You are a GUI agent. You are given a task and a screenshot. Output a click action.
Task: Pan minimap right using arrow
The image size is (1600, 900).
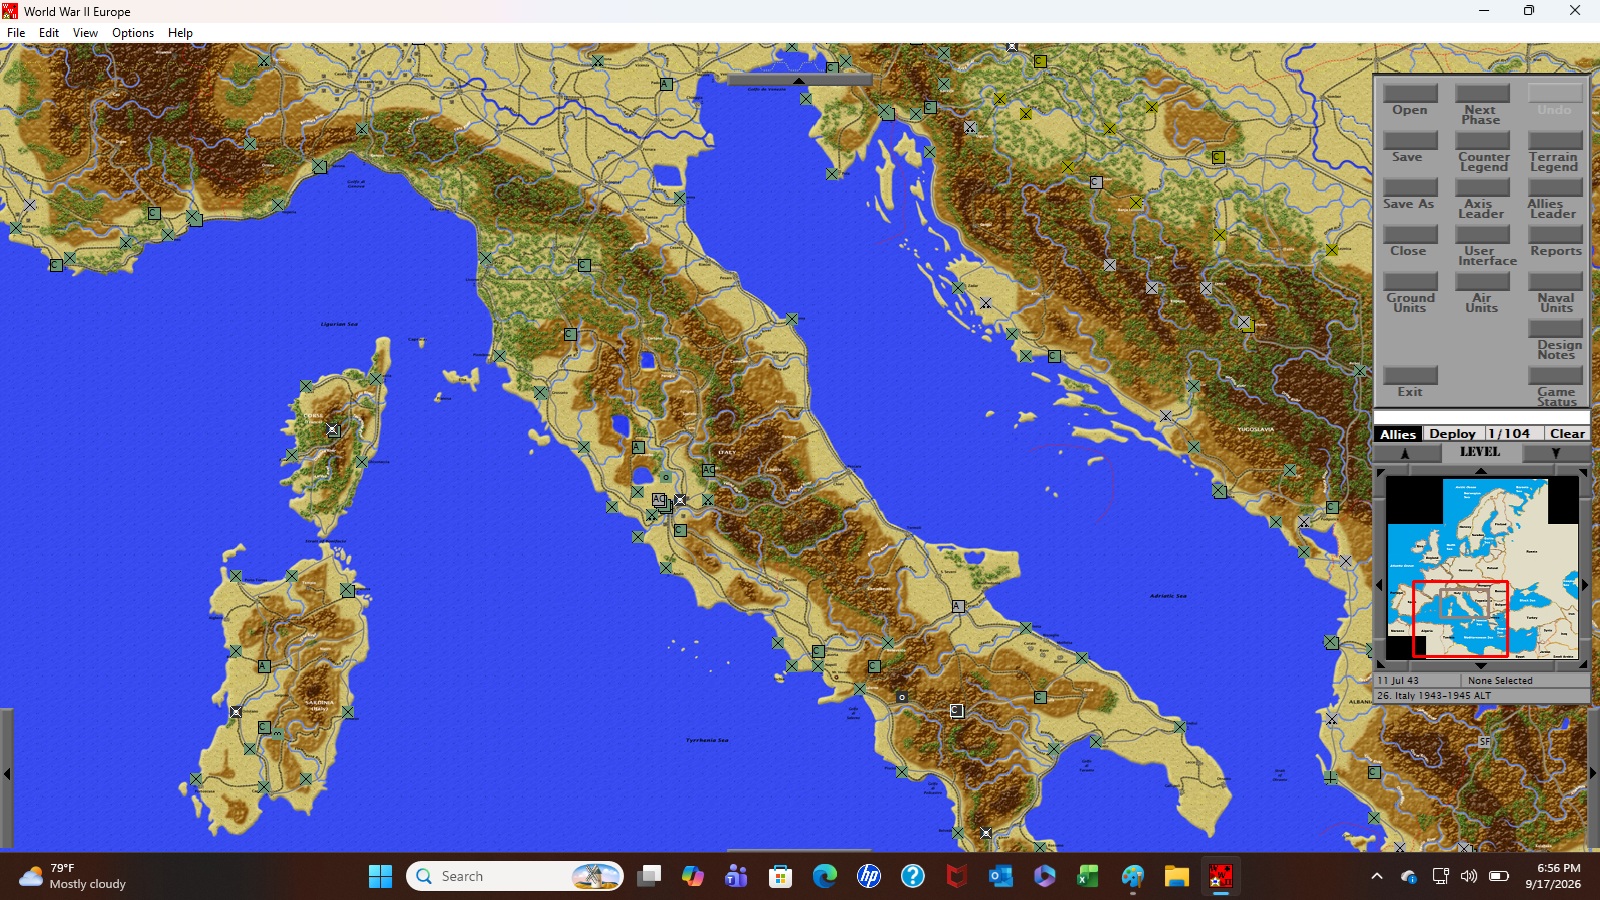pos(1584,585)
